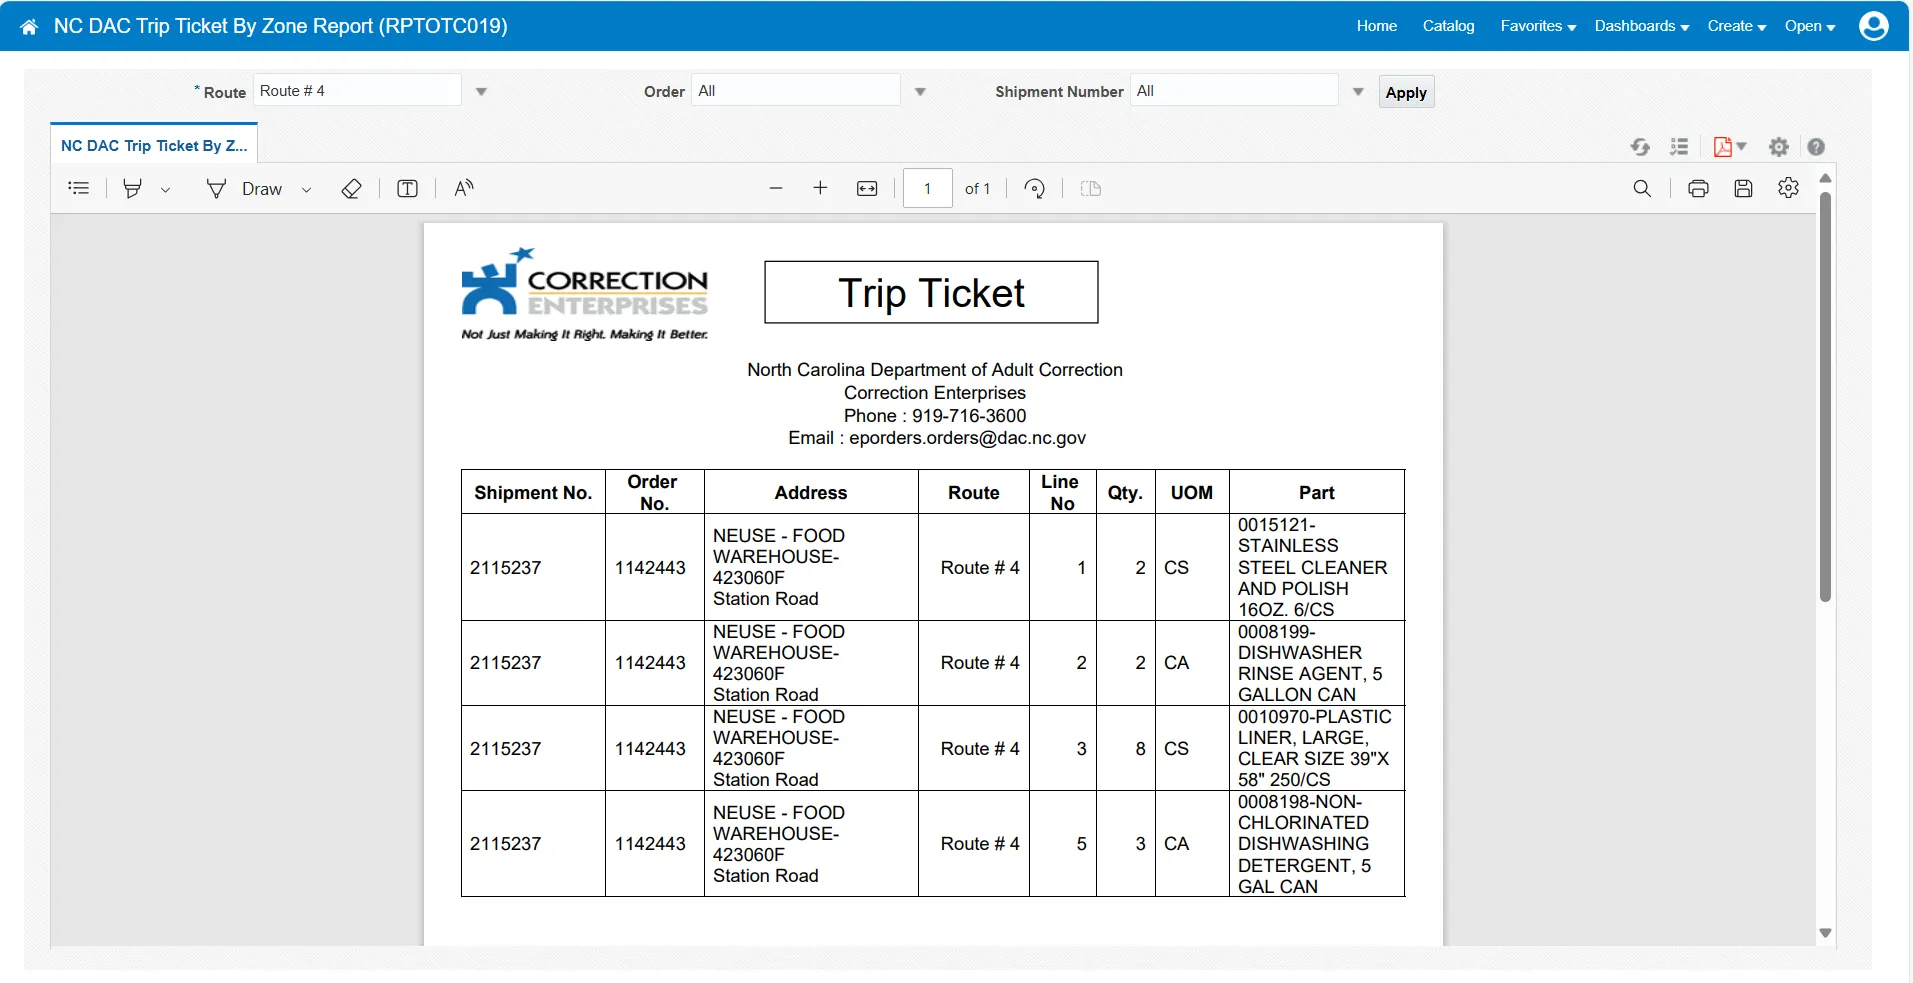Print the Trip Ticket report
Viewport: 1913px width, 983px height.
pos(1698,189)
